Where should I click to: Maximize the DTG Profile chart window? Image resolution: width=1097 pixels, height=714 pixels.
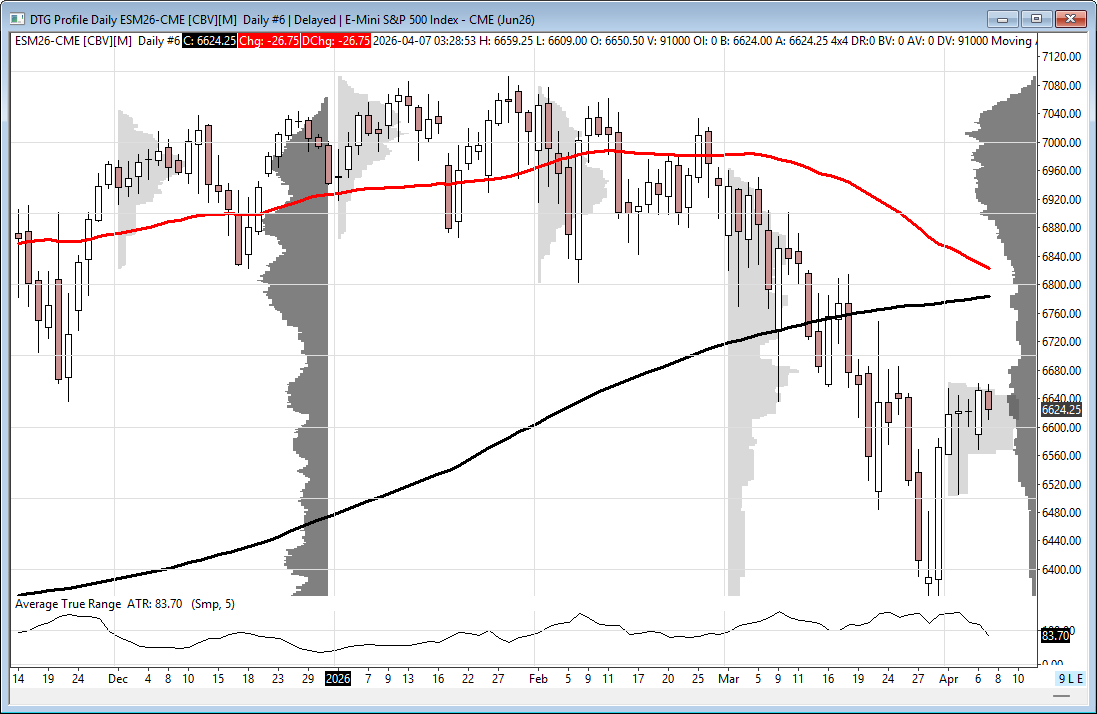click(1036, 18)
